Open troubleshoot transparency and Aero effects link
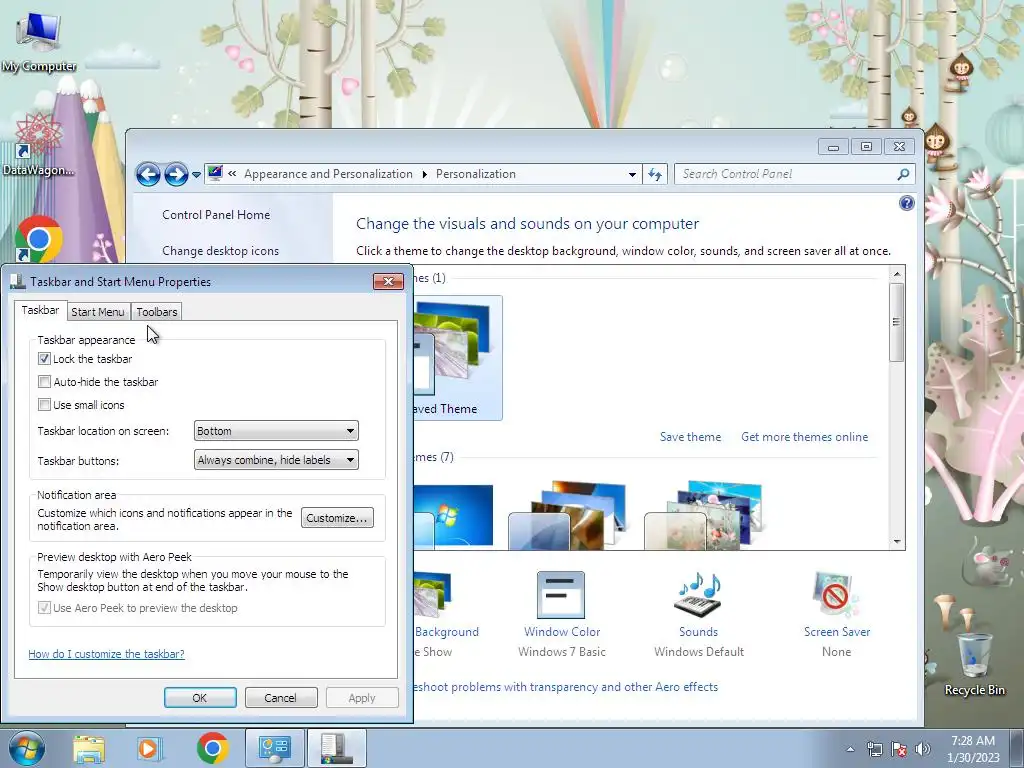This screenshot has height=768, width=1024. pyautogui.click(x=566, y=687)
